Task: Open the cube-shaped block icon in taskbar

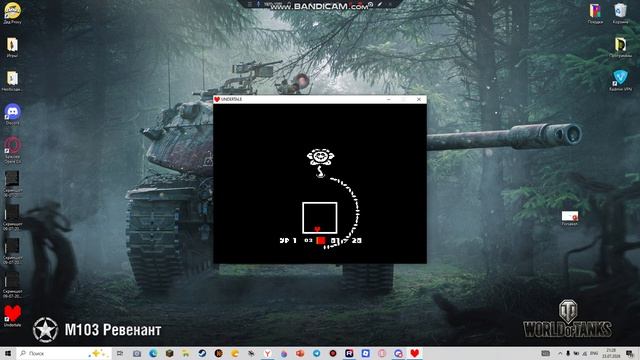Action: [x=169, y=353]
